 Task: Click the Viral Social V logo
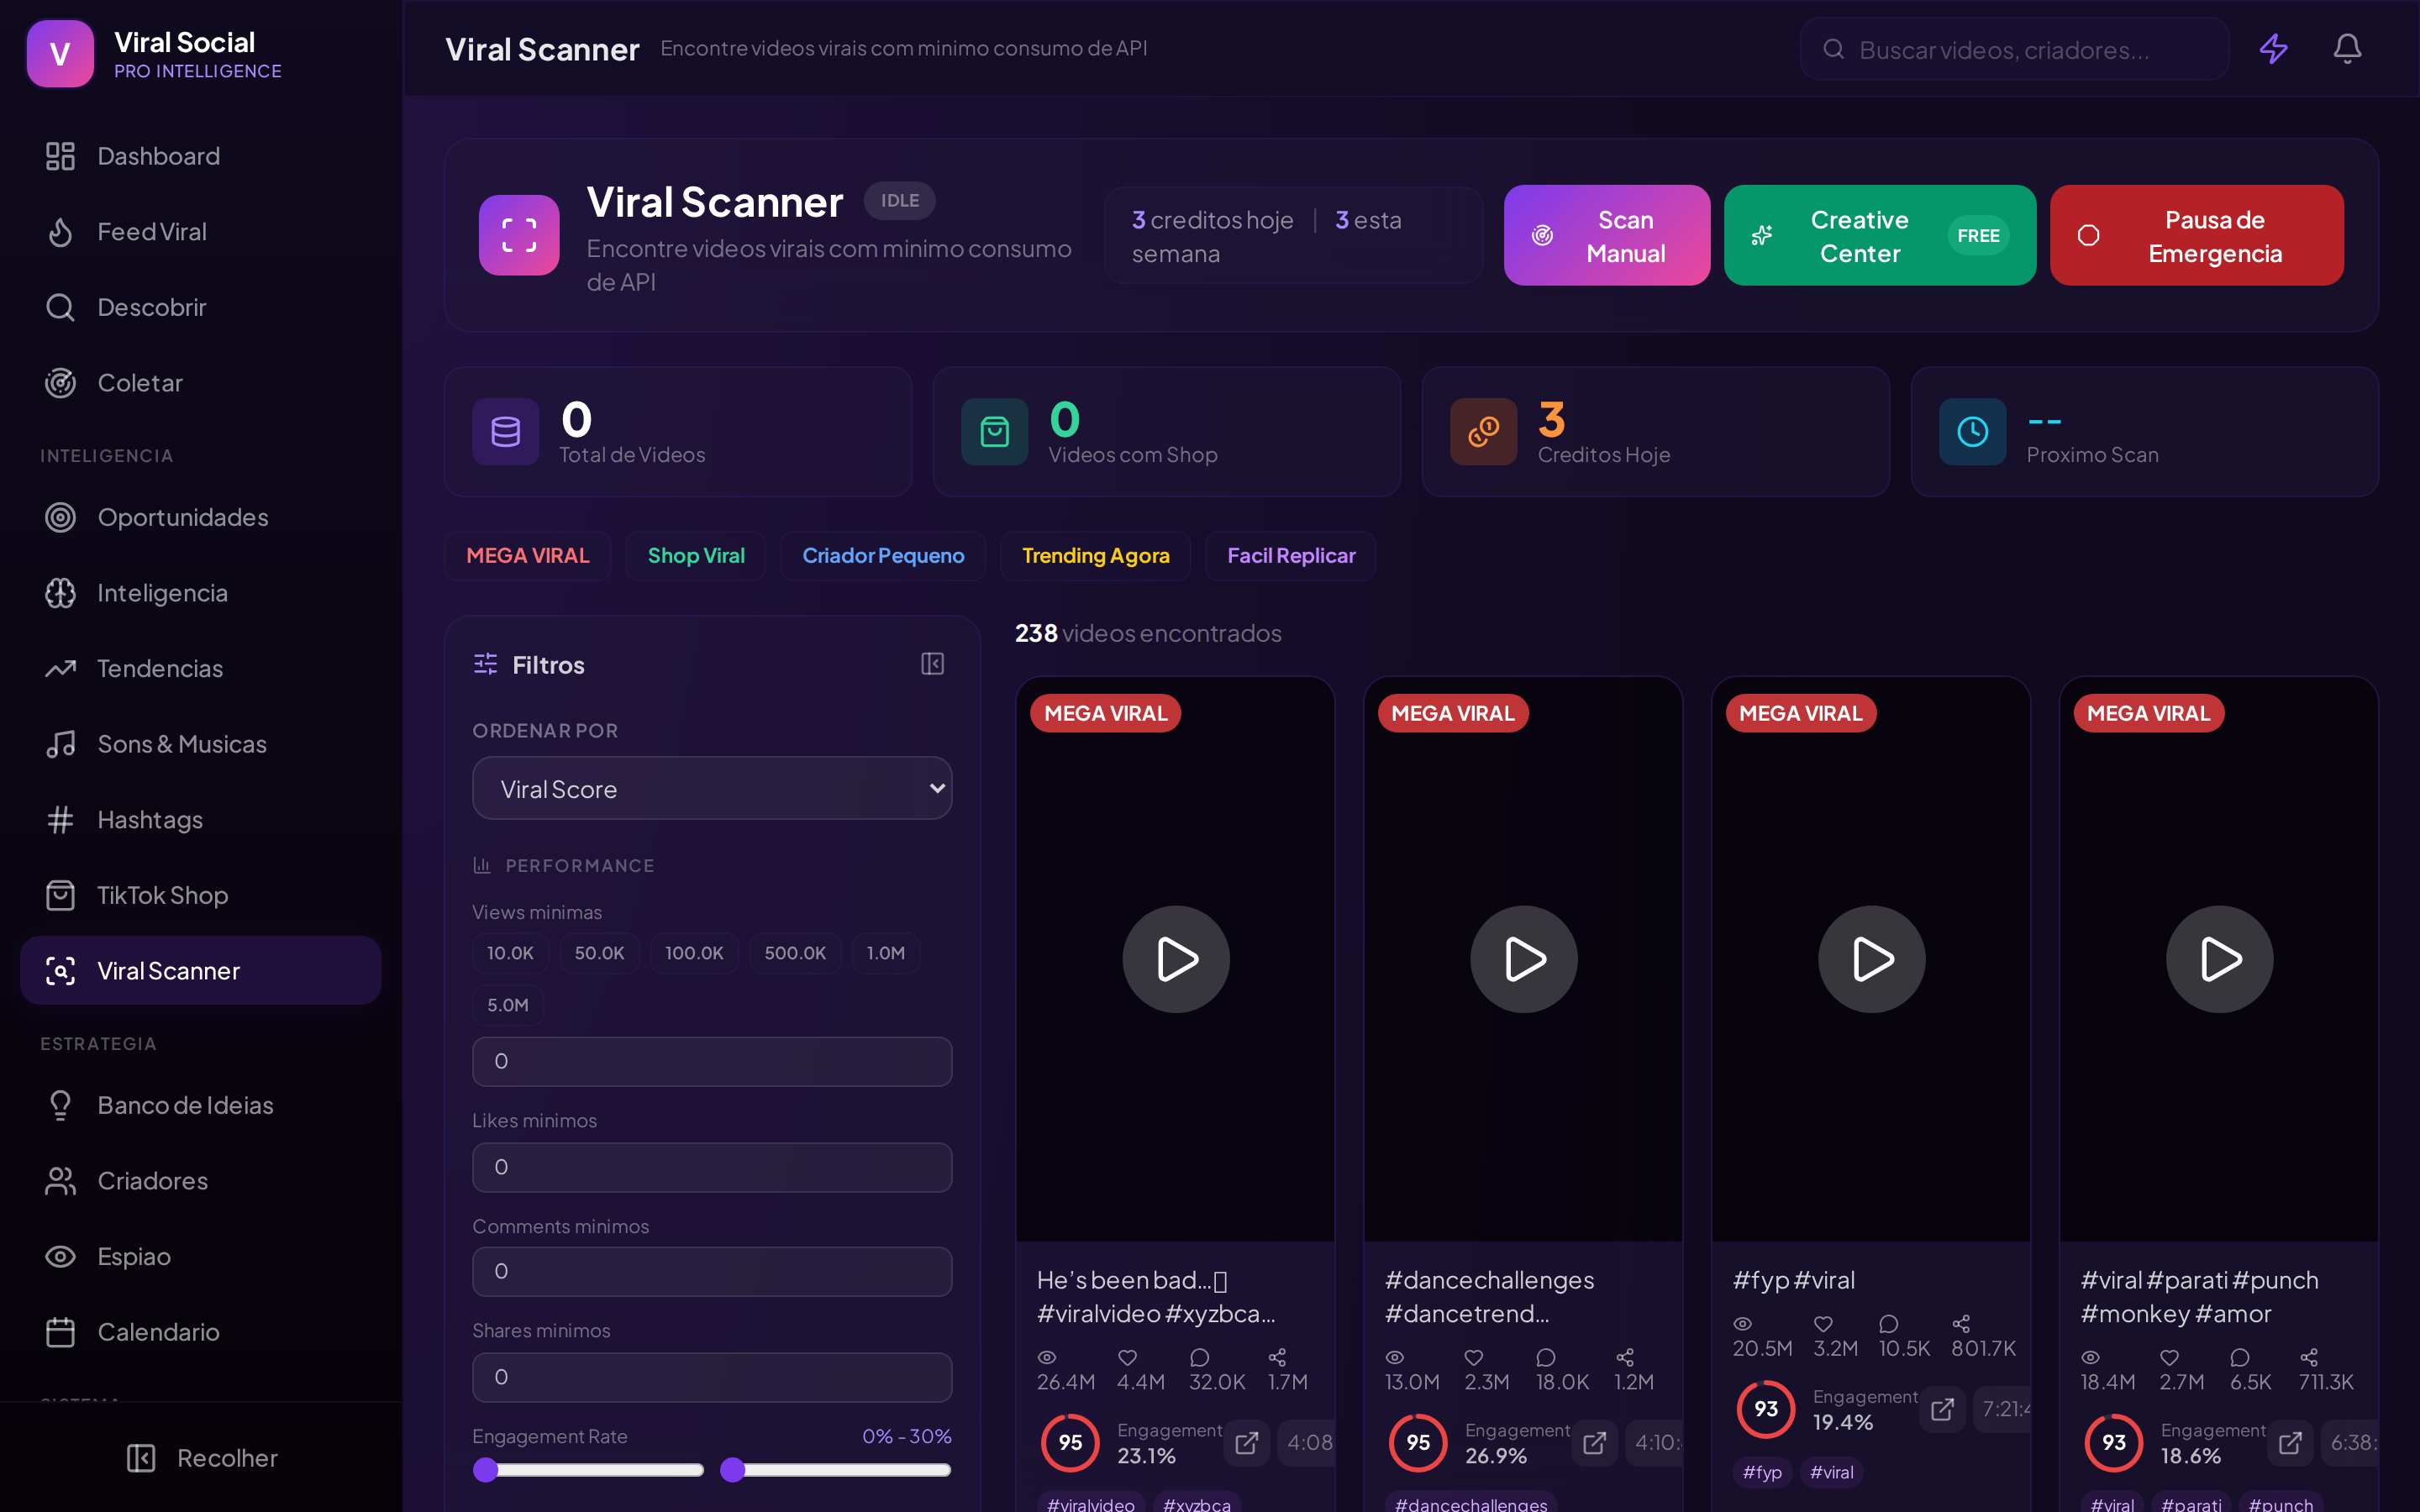tap(60, 54)
